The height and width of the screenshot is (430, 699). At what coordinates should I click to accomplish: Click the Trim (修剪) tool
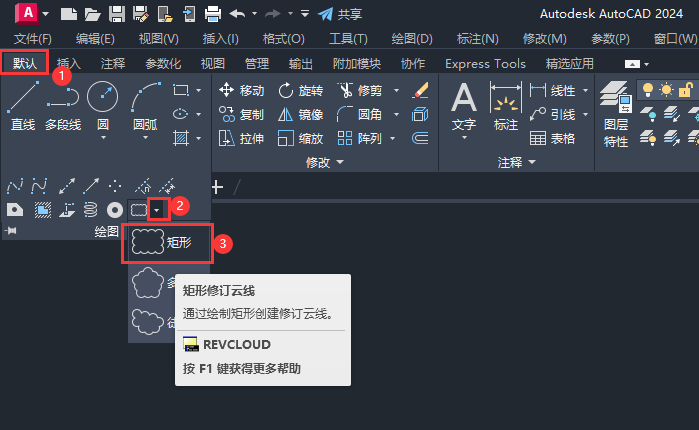[x=360, y=90]
